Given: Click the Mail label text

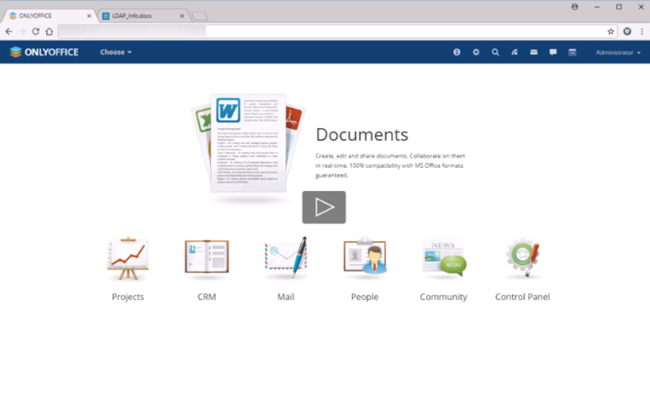Looking at the screenshot, I should click(286, 297).
